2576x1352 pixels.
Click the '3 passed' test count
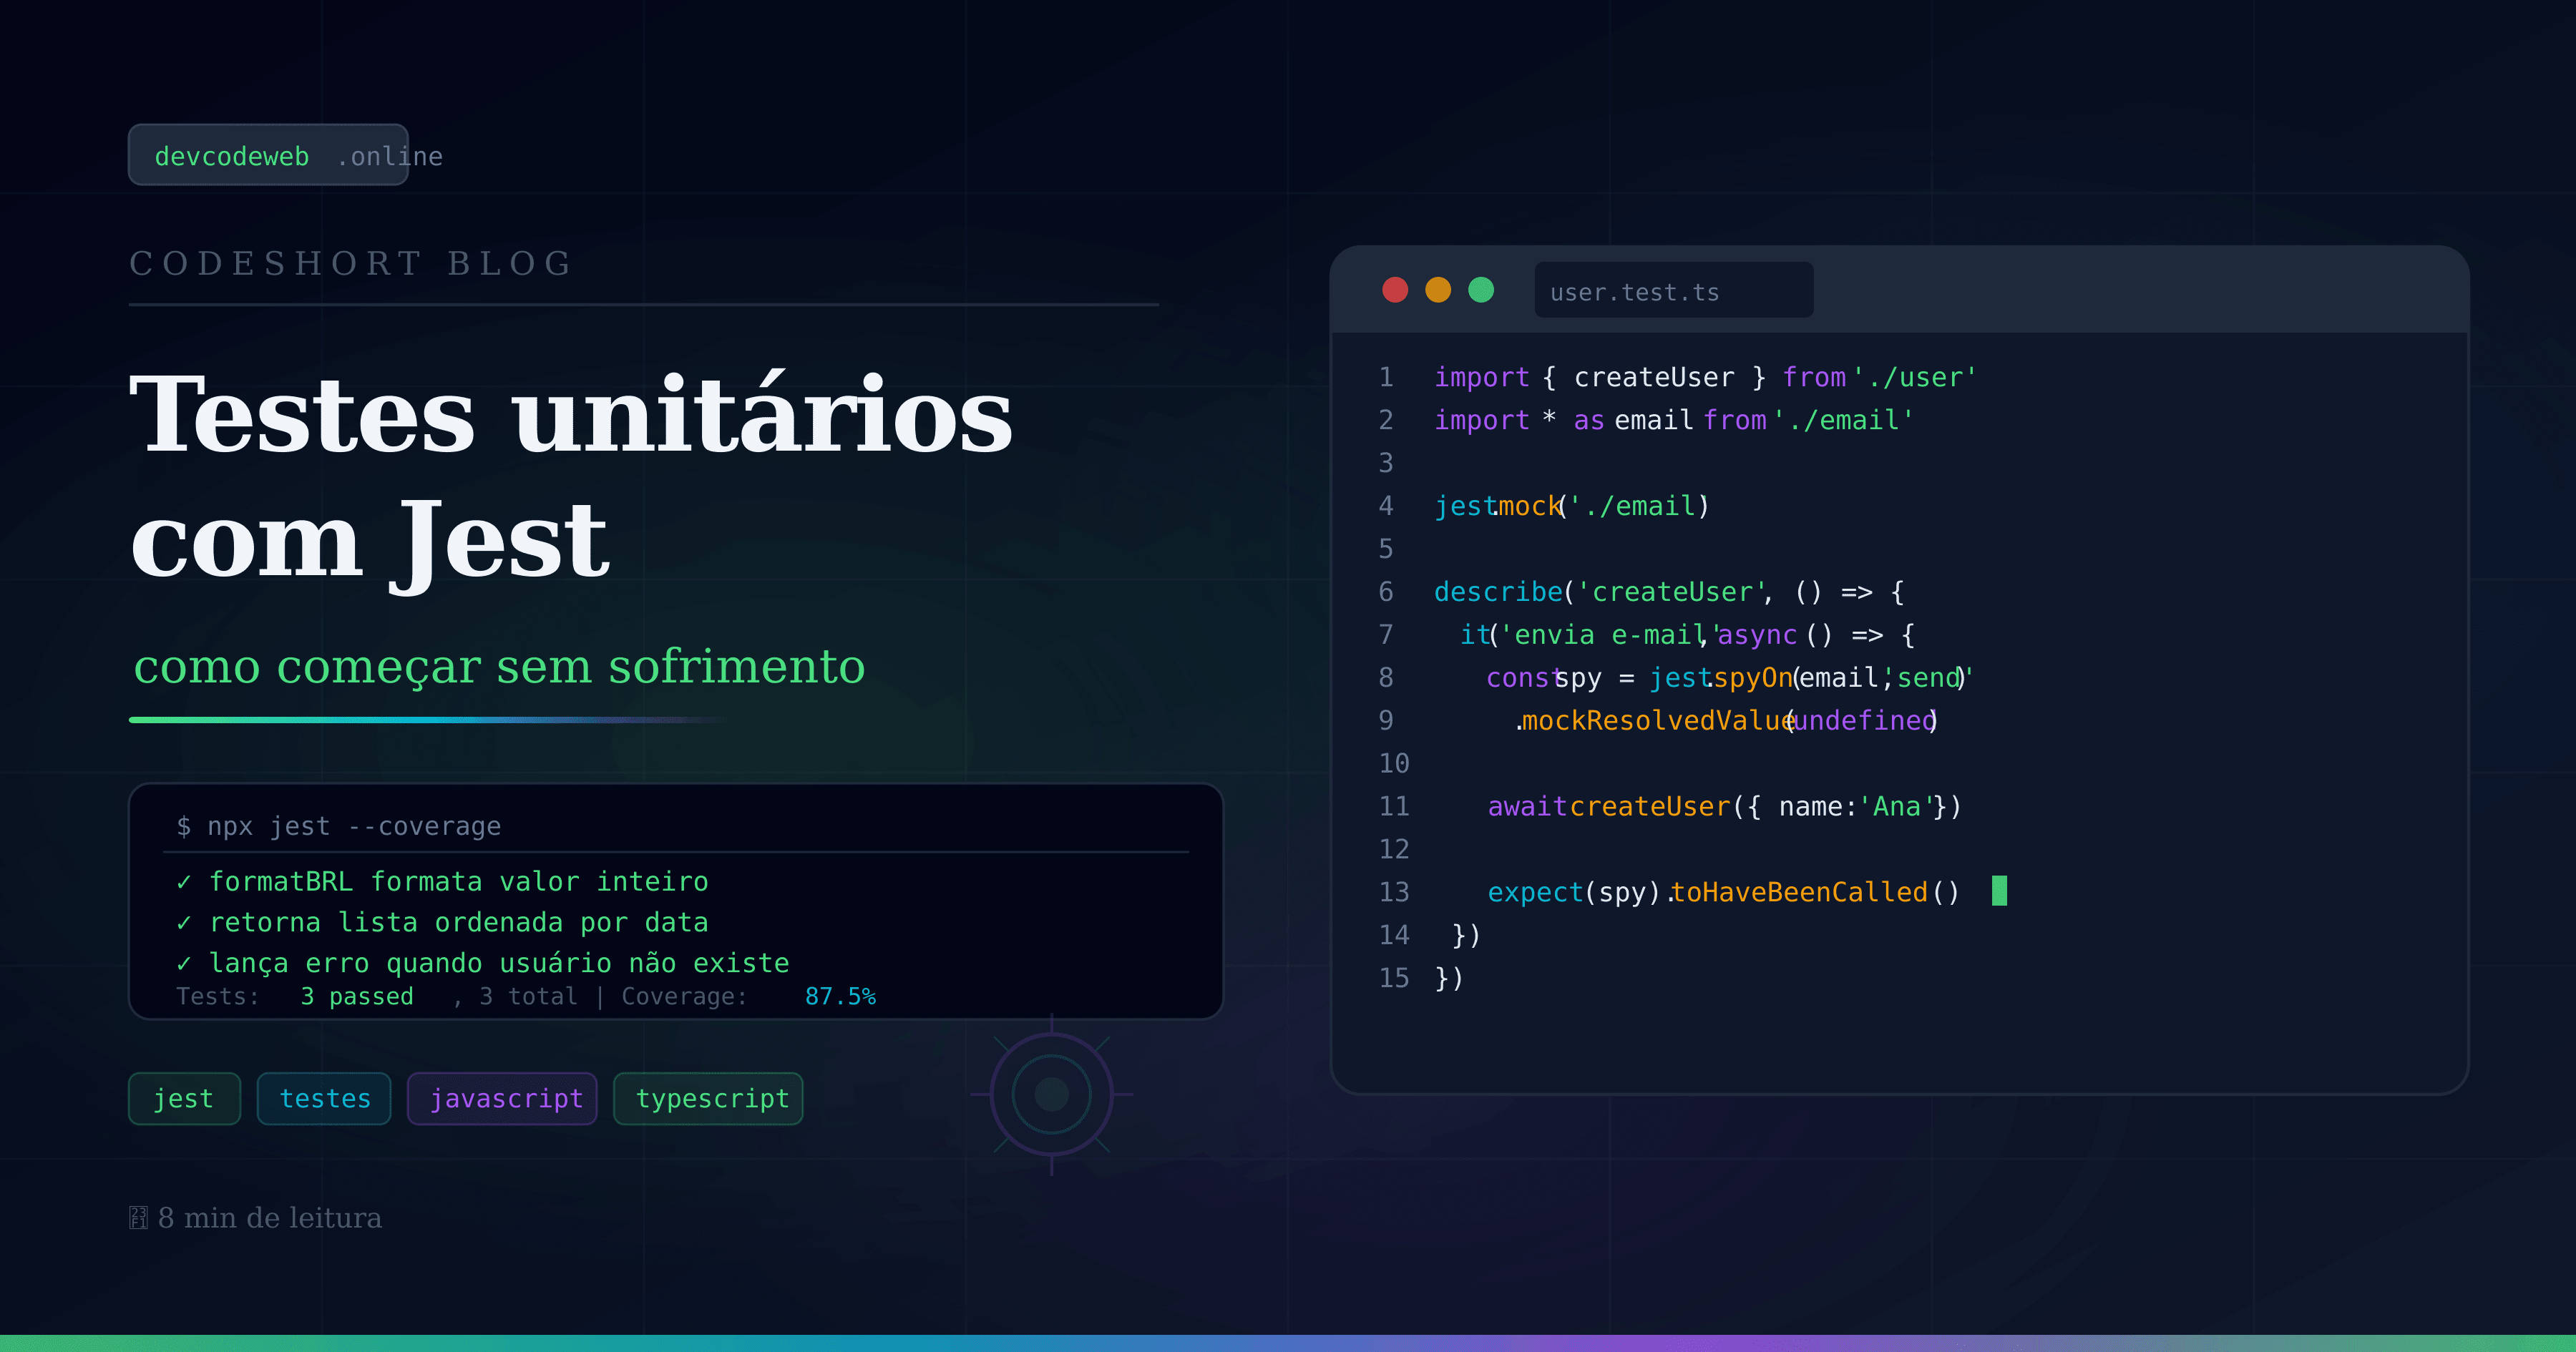point(357,996)
